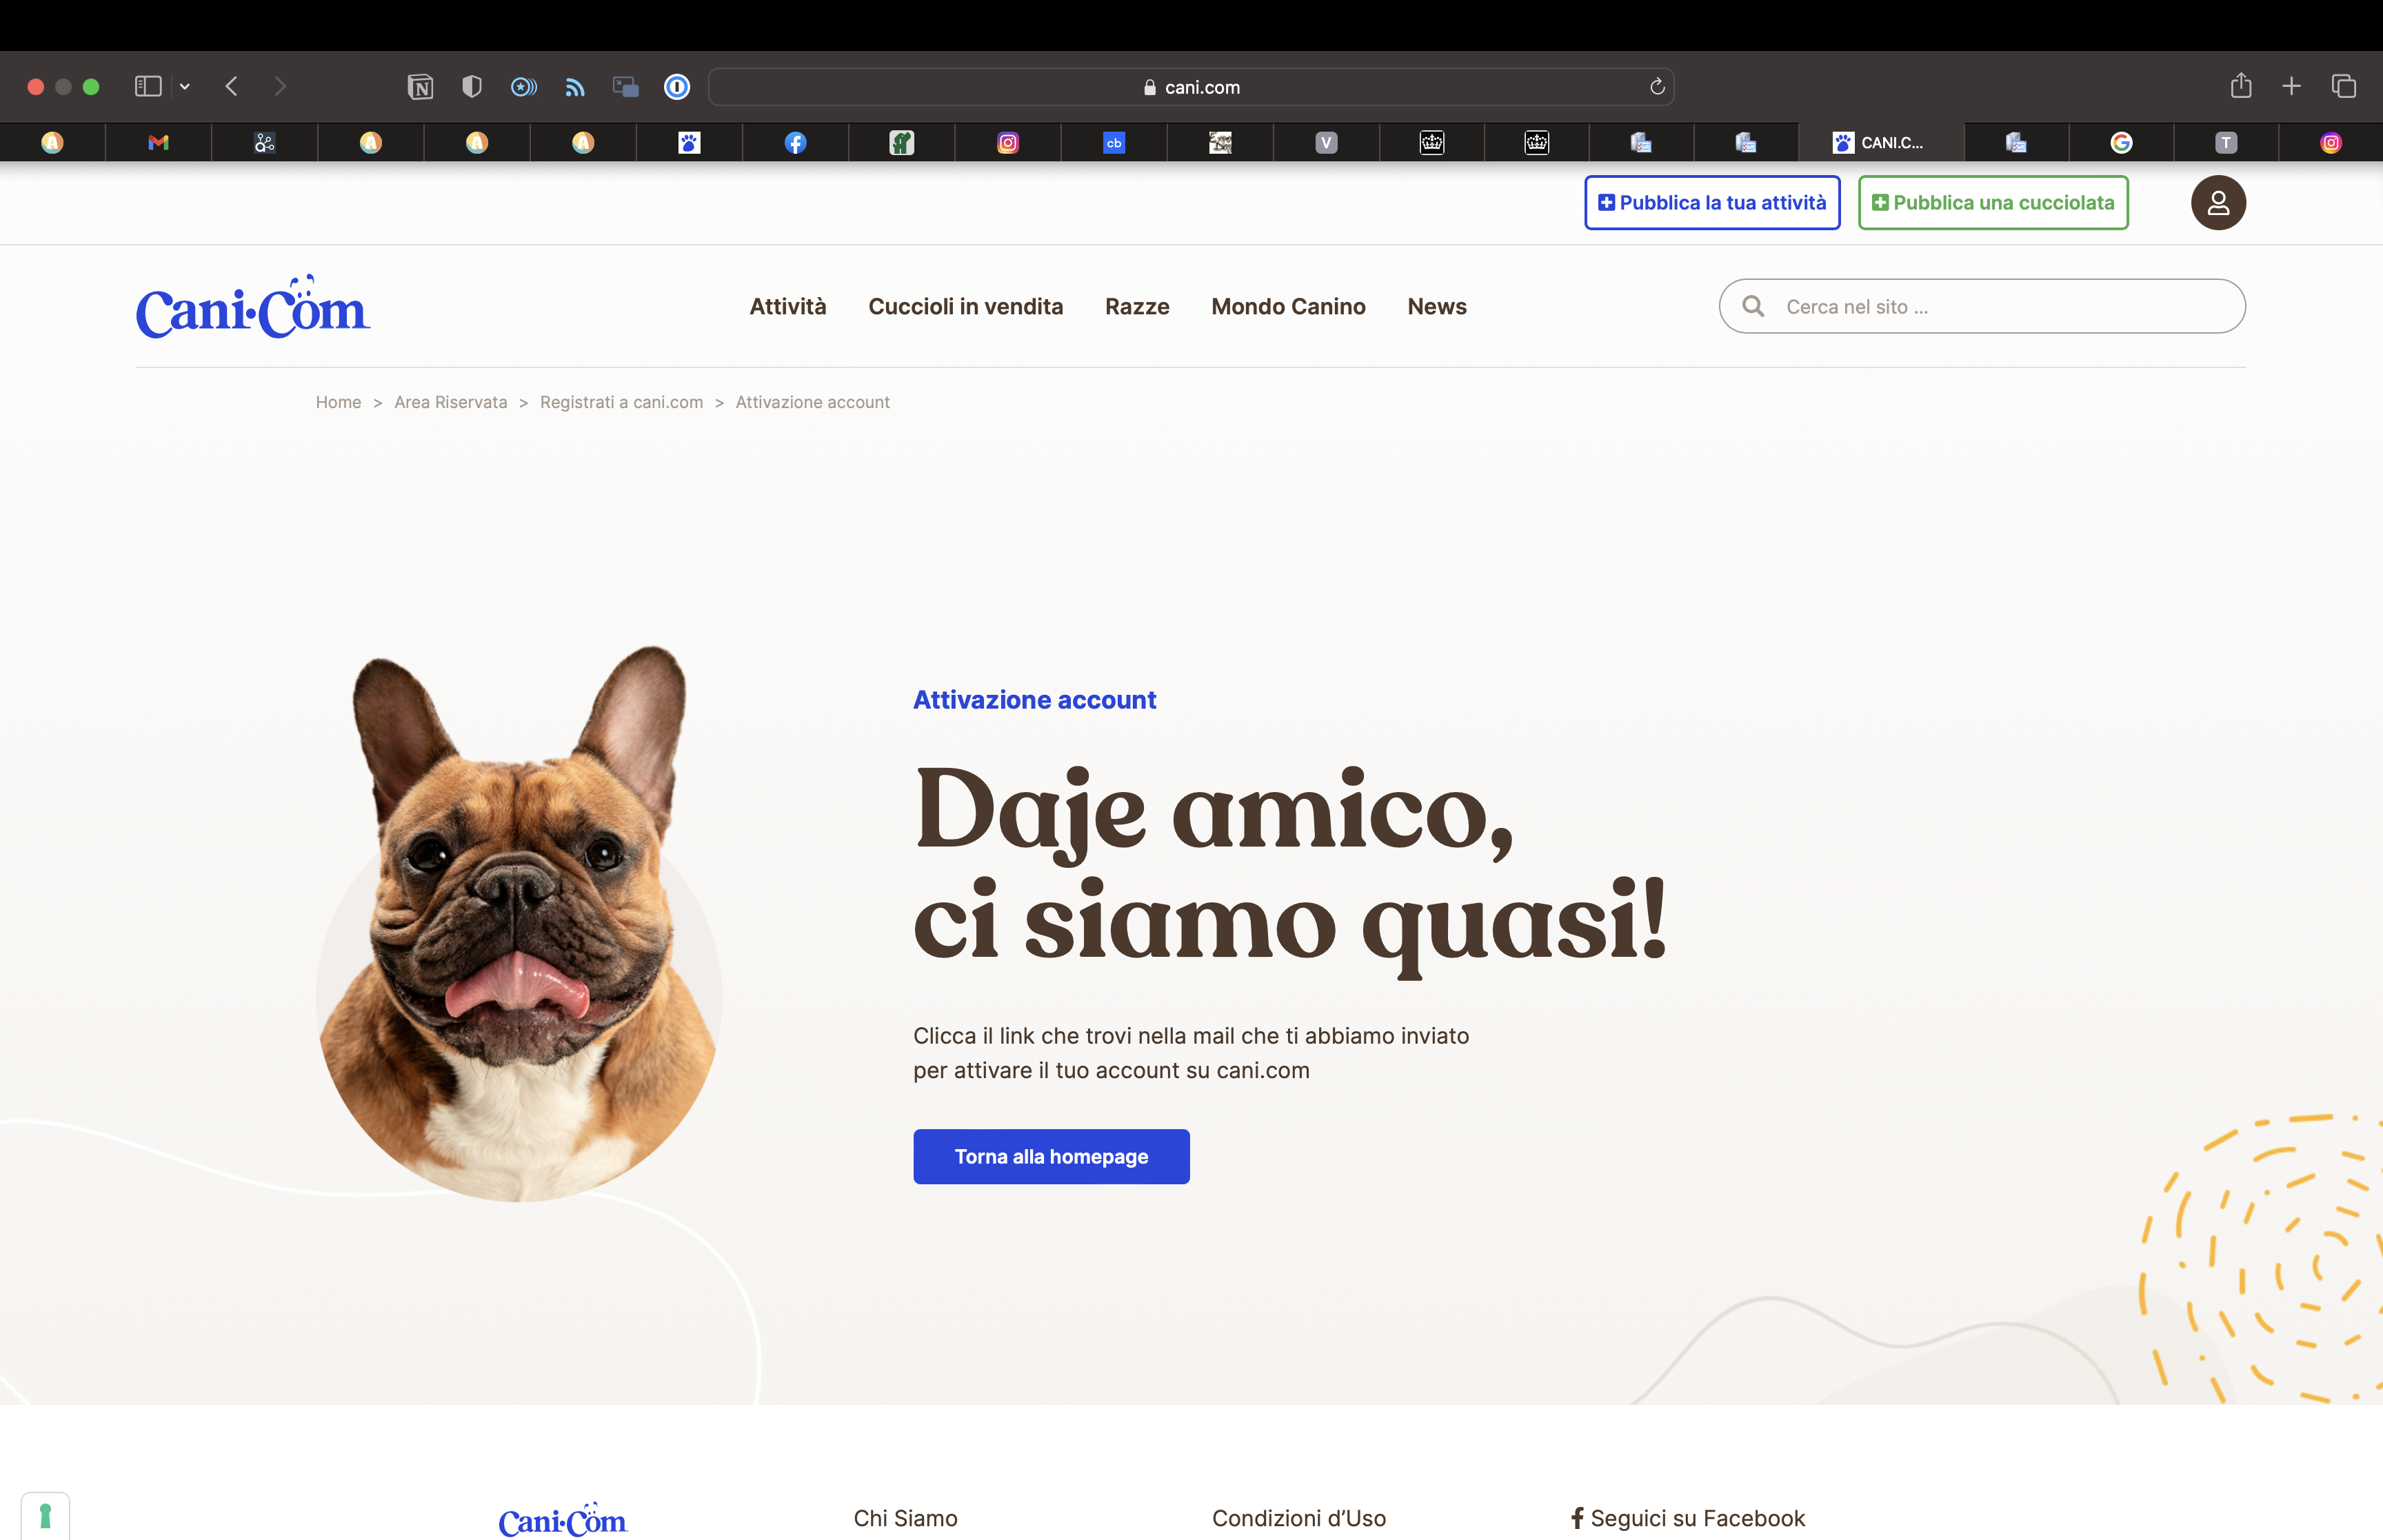Open a new tab with plus icon
This screenshot has height=1540, width=2383.
click(2292, 87)
